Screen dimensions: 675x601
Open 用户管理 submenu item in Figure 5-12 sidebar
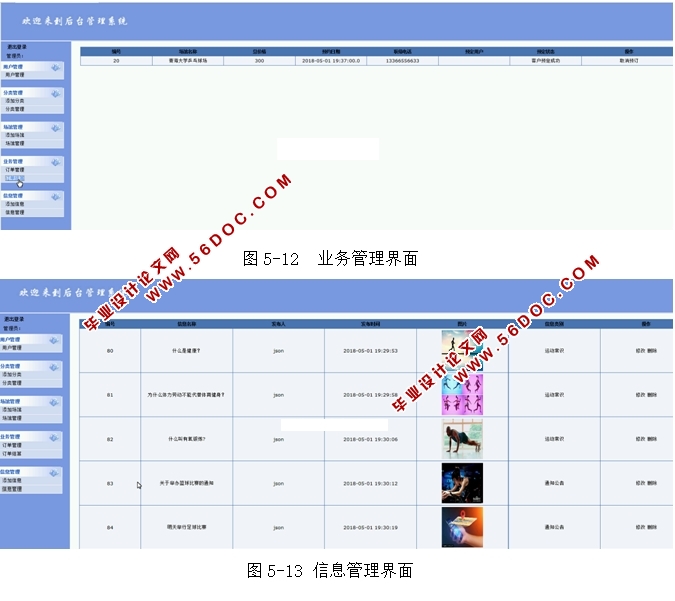(15, 75)
